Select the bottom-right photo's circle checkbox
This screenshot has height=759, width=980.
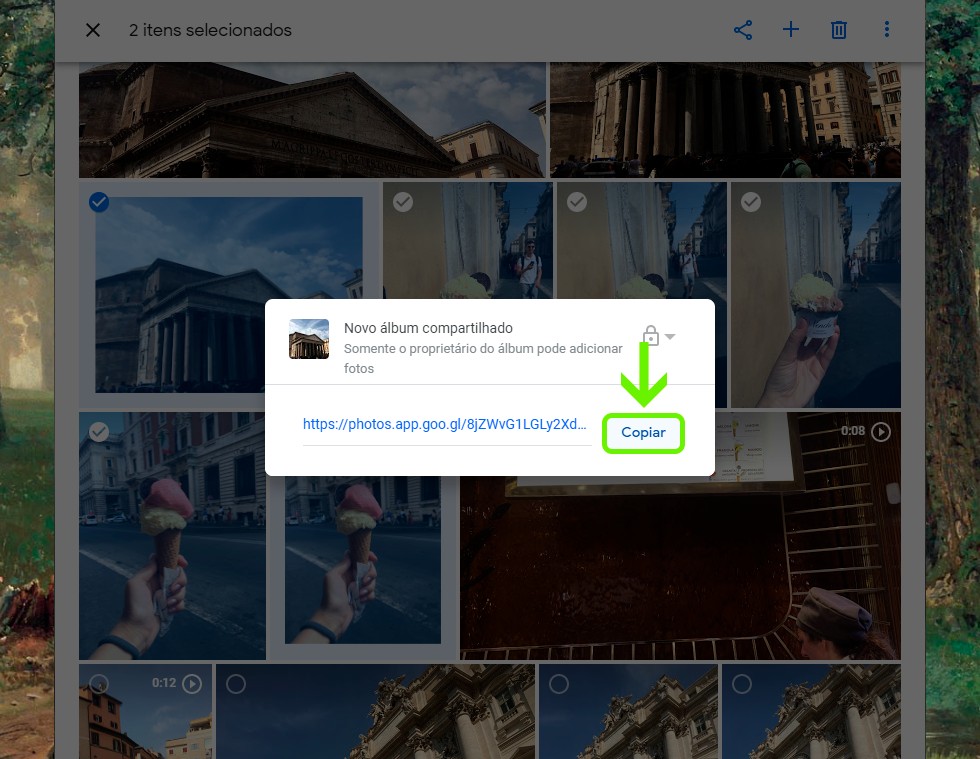click(742, 684)
